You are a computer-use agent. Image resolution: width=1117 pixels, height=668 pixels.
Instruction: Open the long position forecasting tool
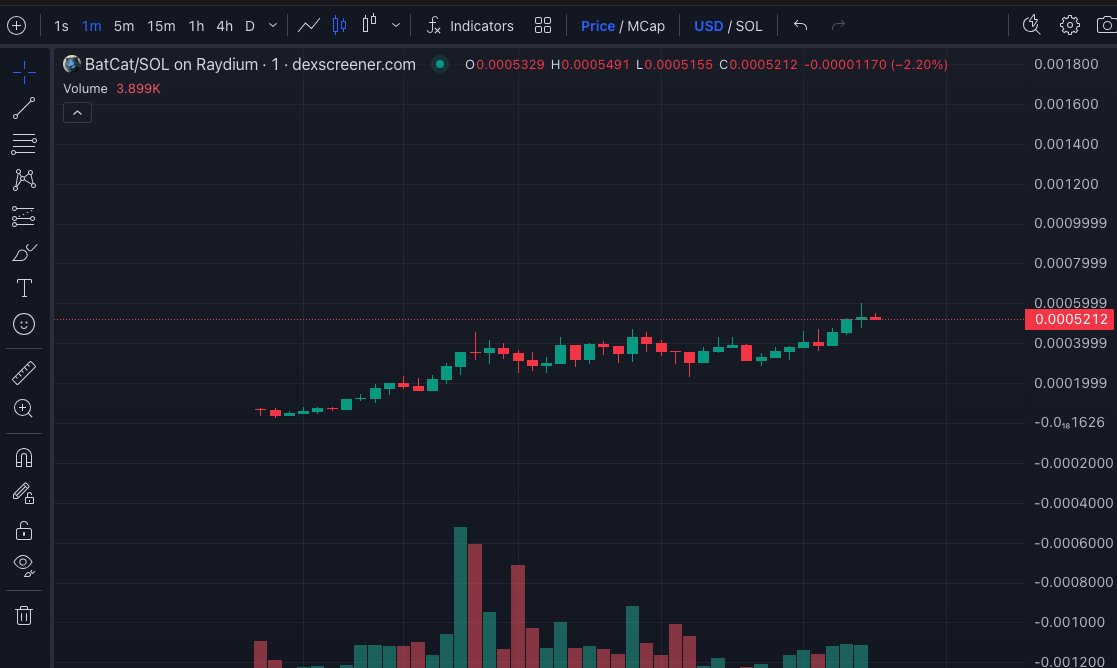point(24,216)
